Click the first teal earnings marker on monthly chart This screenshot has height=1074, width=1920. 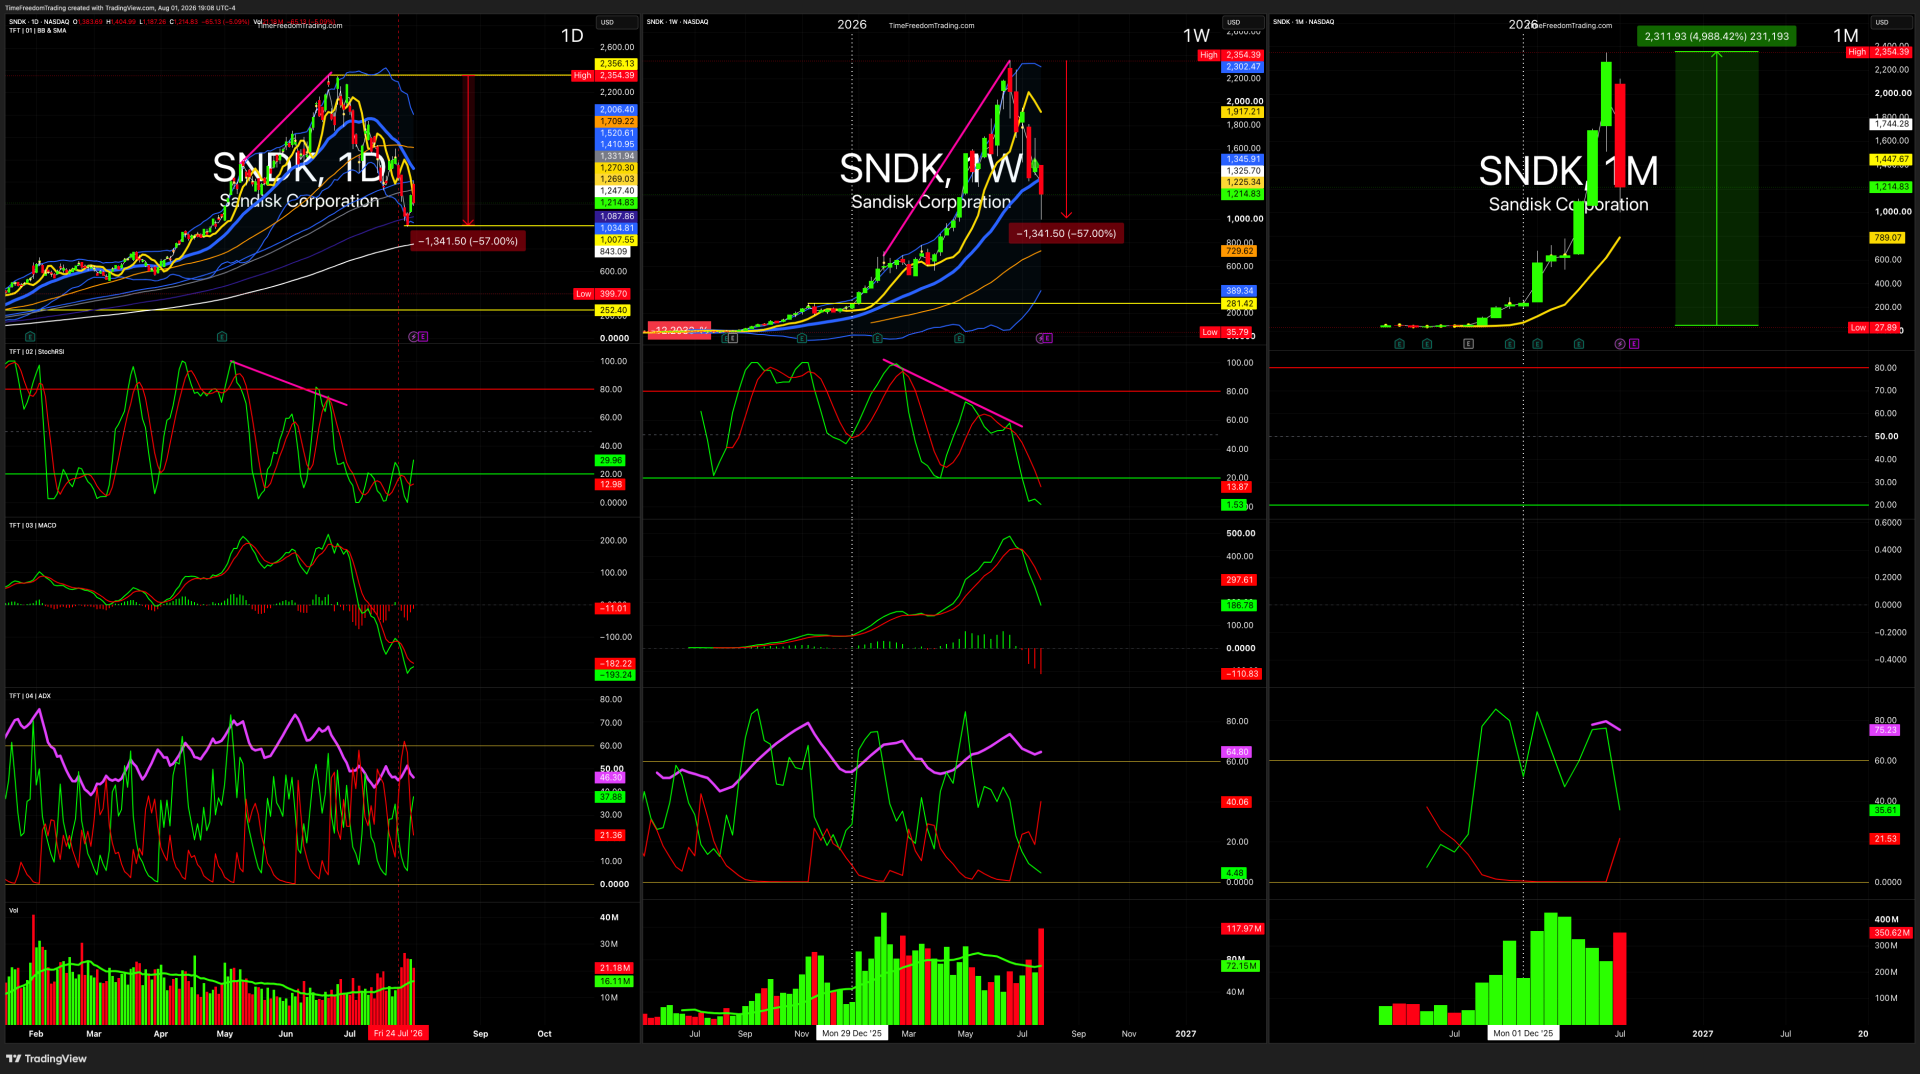click(x=1399, y=344)
